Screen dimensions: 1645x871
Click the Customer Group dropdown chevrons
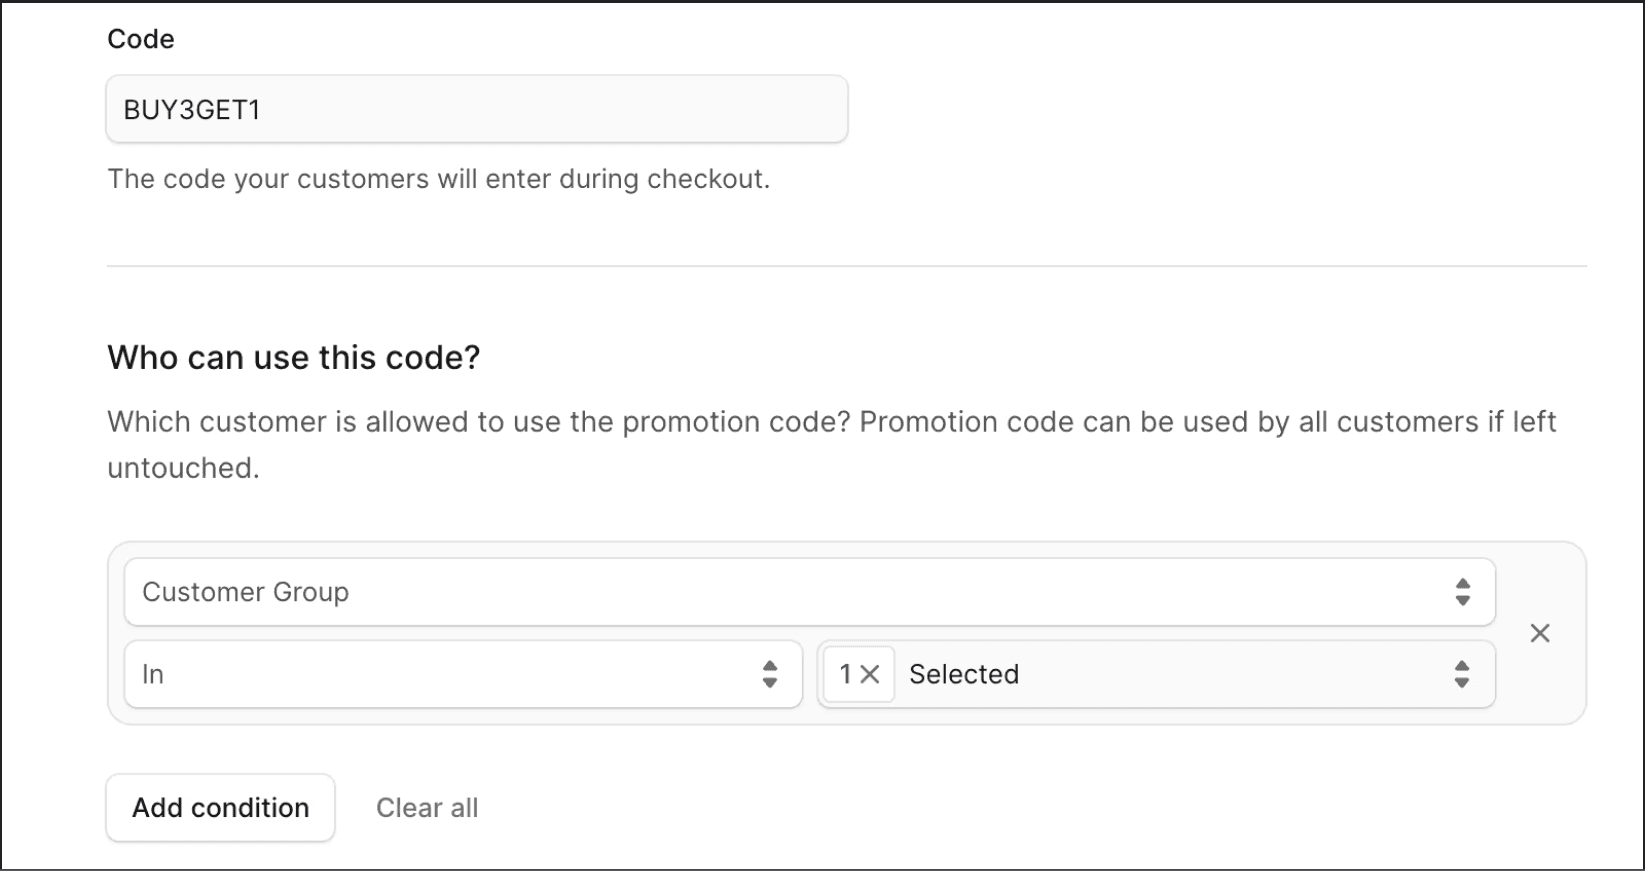(x=1461, y=592)
